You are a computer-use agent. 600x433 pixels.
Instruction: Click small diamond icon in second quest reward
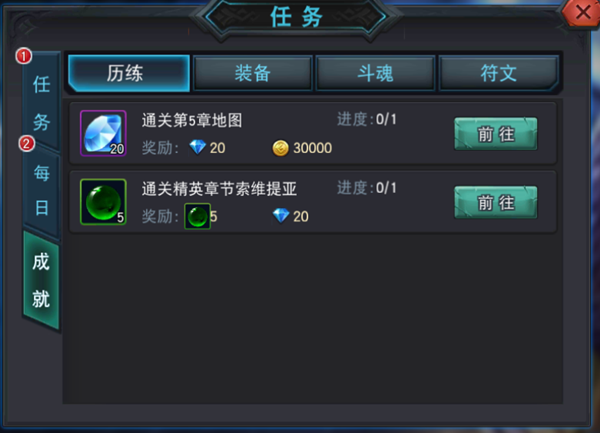click(281, 216)
